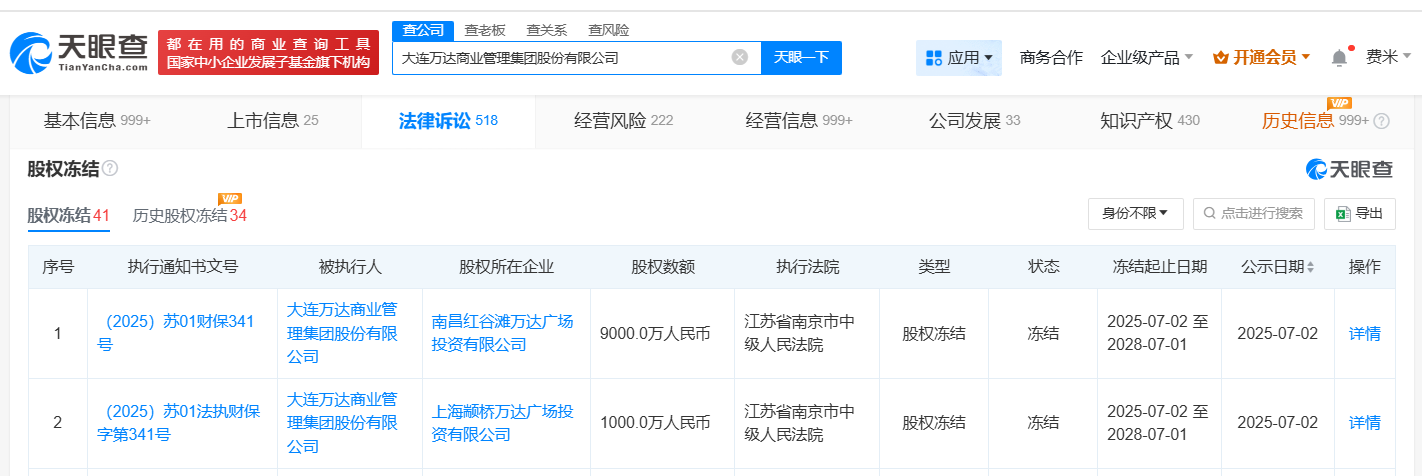
Task: Switch to the 查老板 search tab
Action: [x=485, y=30]
